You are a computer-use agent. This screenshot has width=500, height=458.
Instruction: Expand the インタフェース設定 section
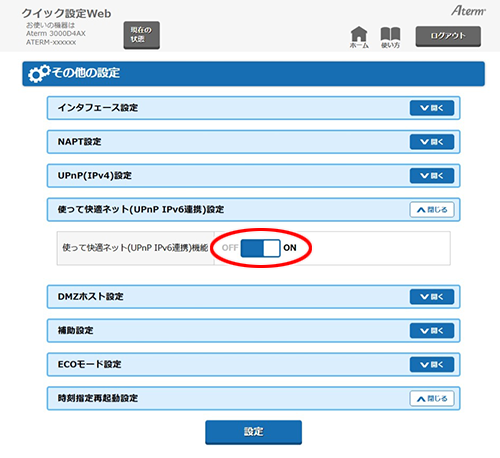432,108
